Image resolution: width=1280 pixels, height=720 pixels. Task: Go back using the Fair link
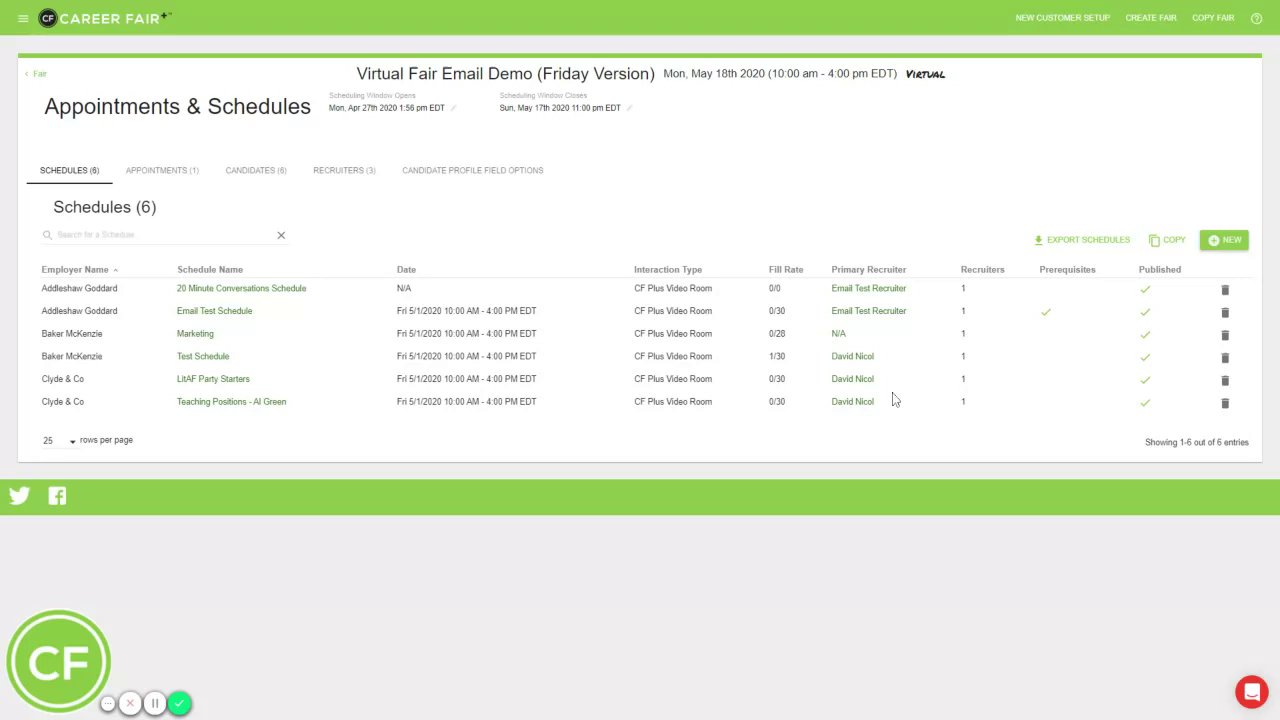point(36,74)
